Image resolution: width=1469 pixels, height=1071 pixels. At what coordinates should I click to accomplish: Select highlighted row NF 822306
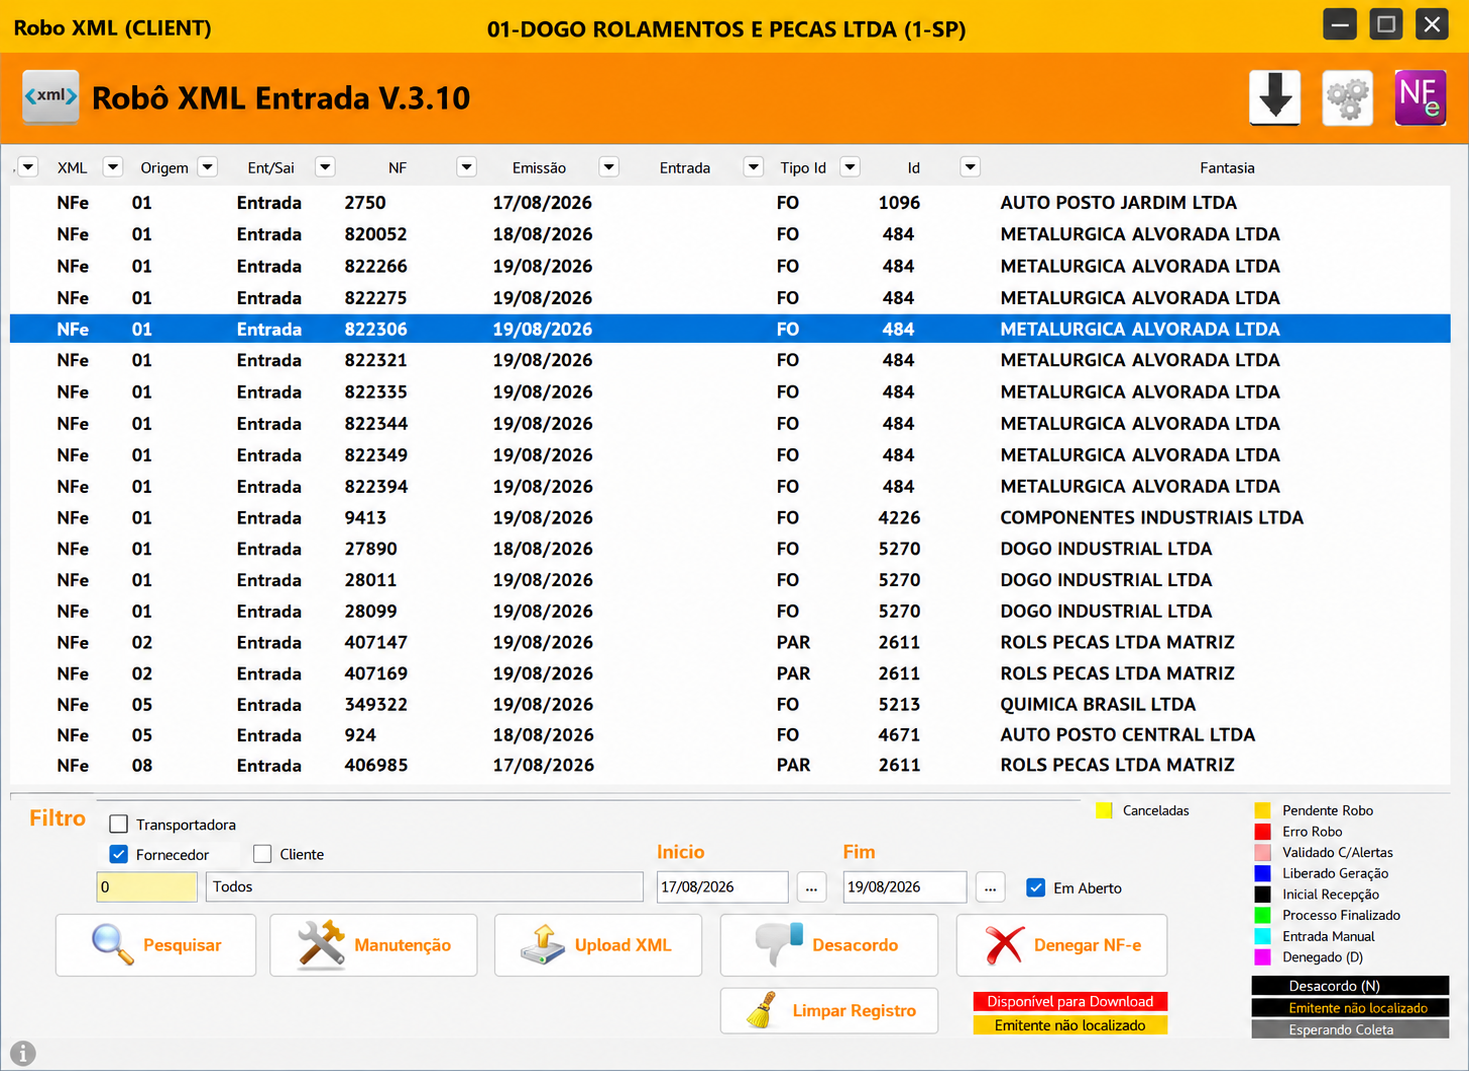[730, 329]
